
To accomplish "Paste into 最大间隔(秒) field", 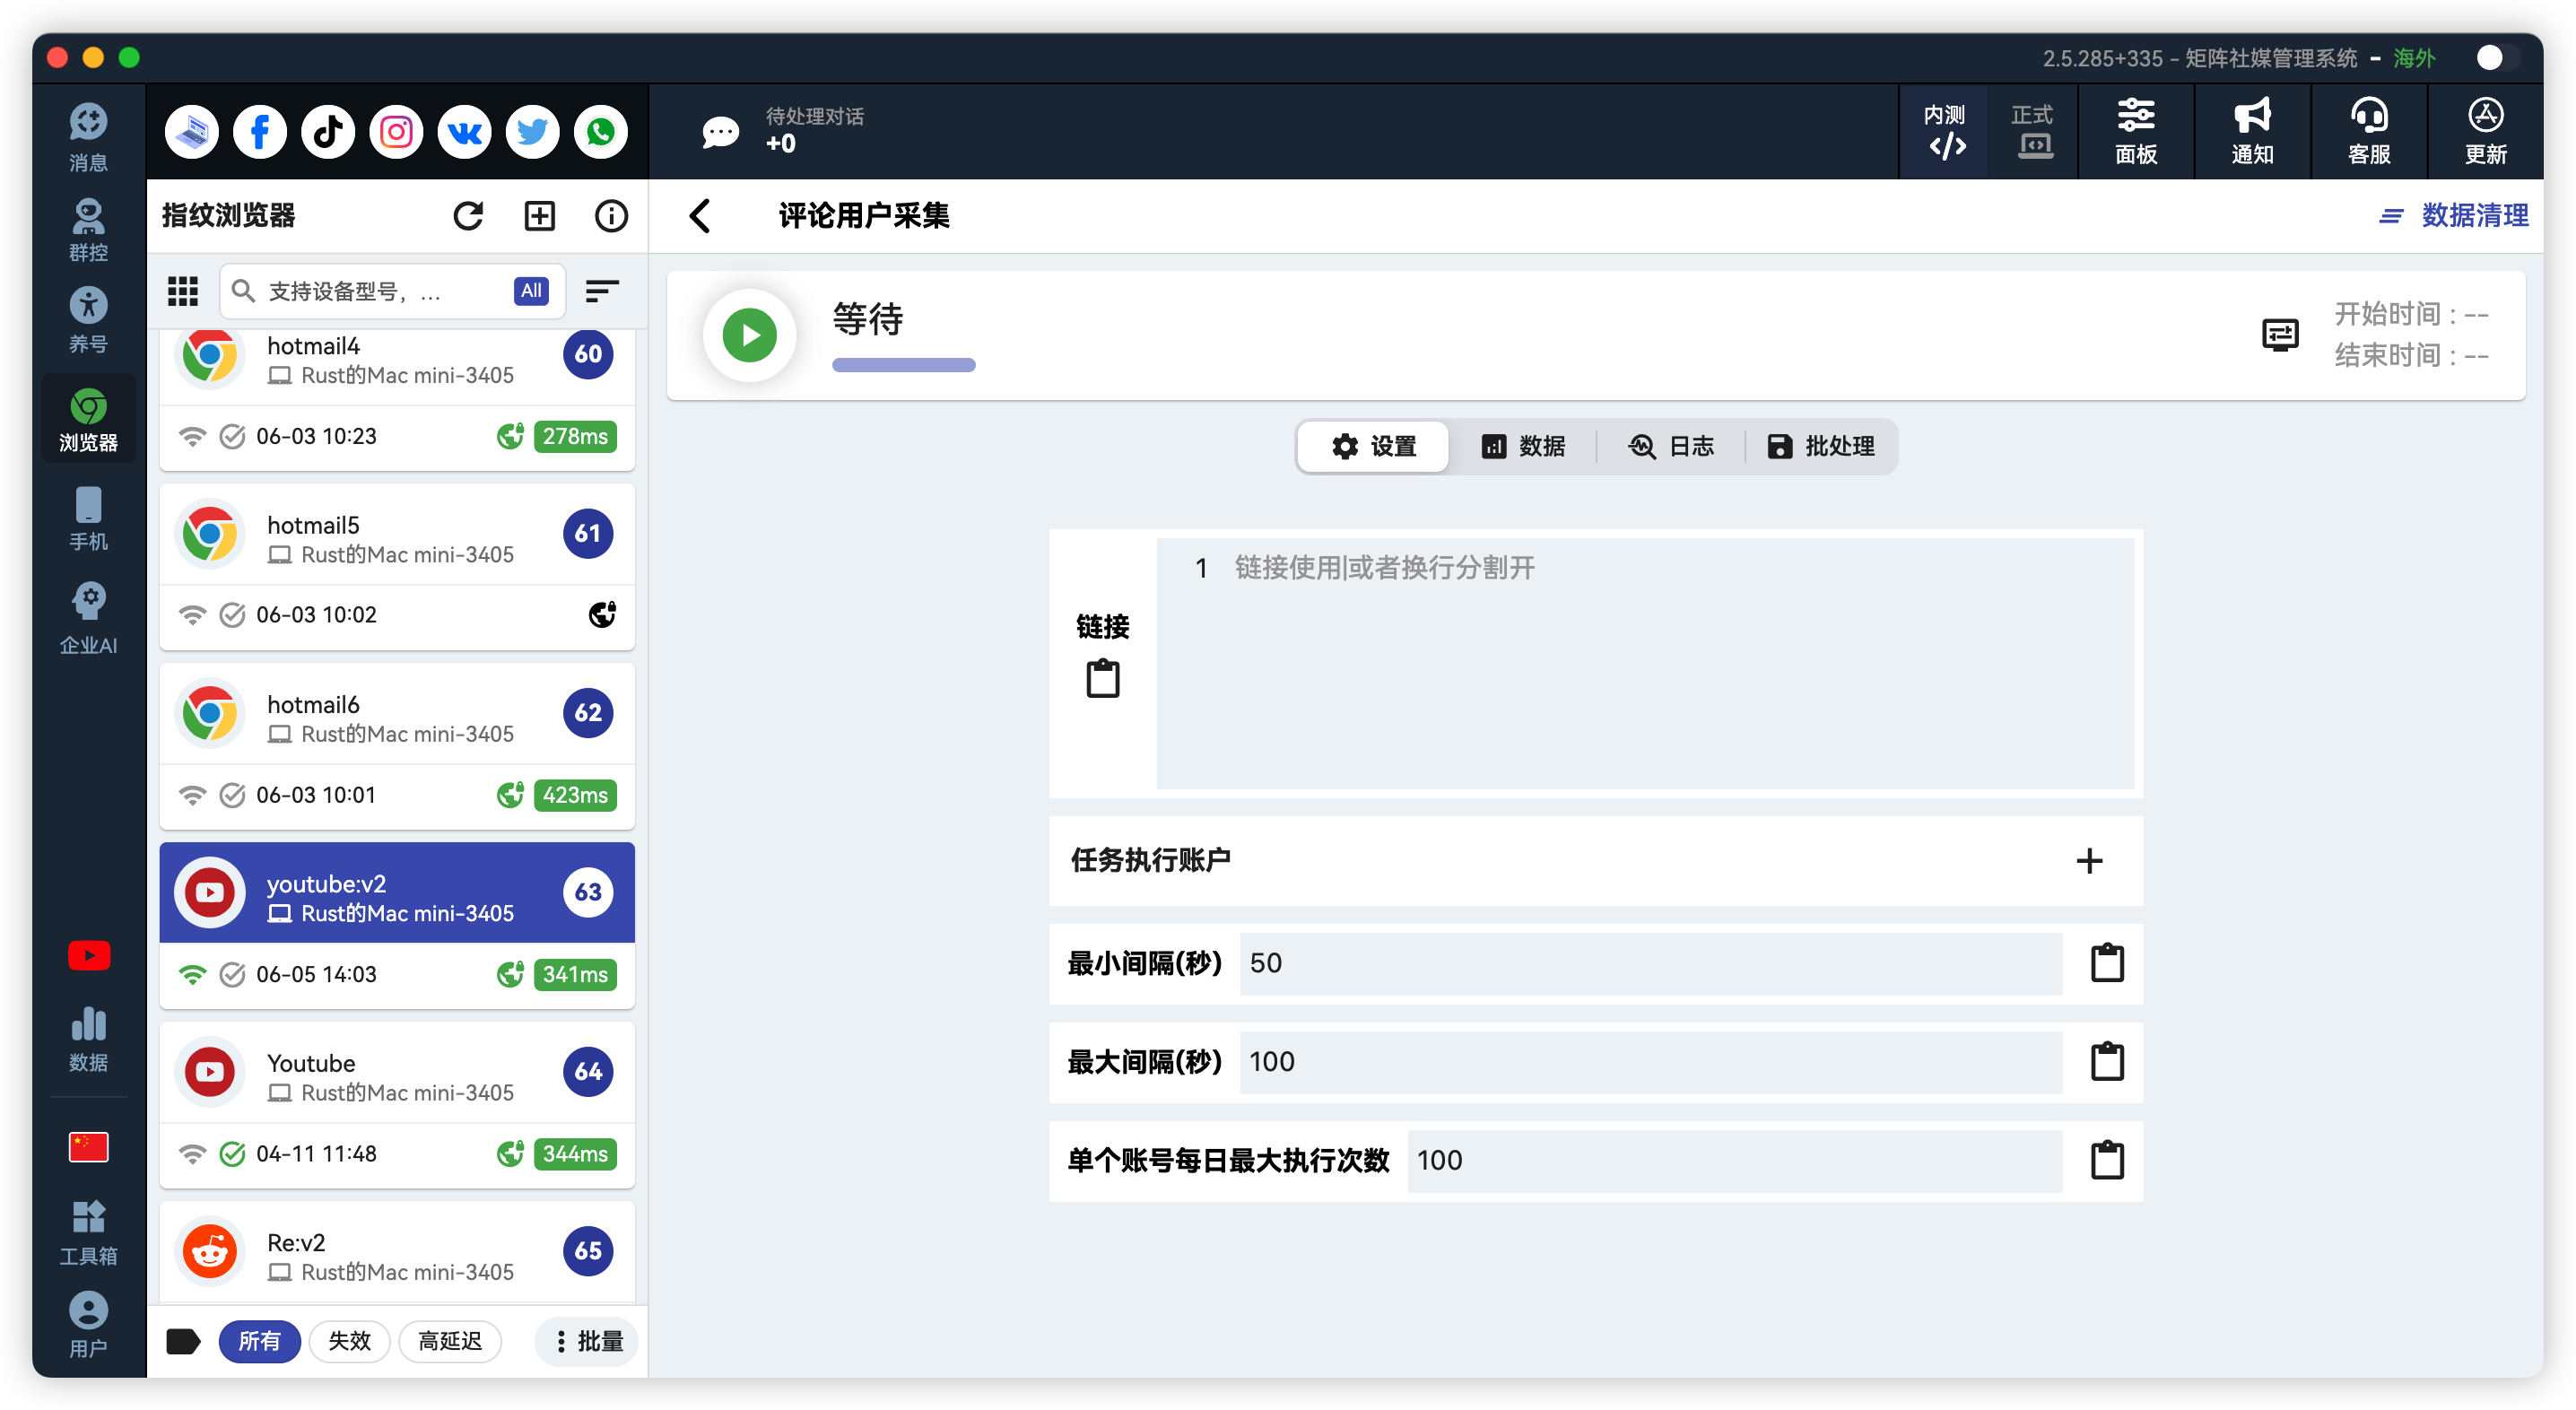I will point(2107,1061).
